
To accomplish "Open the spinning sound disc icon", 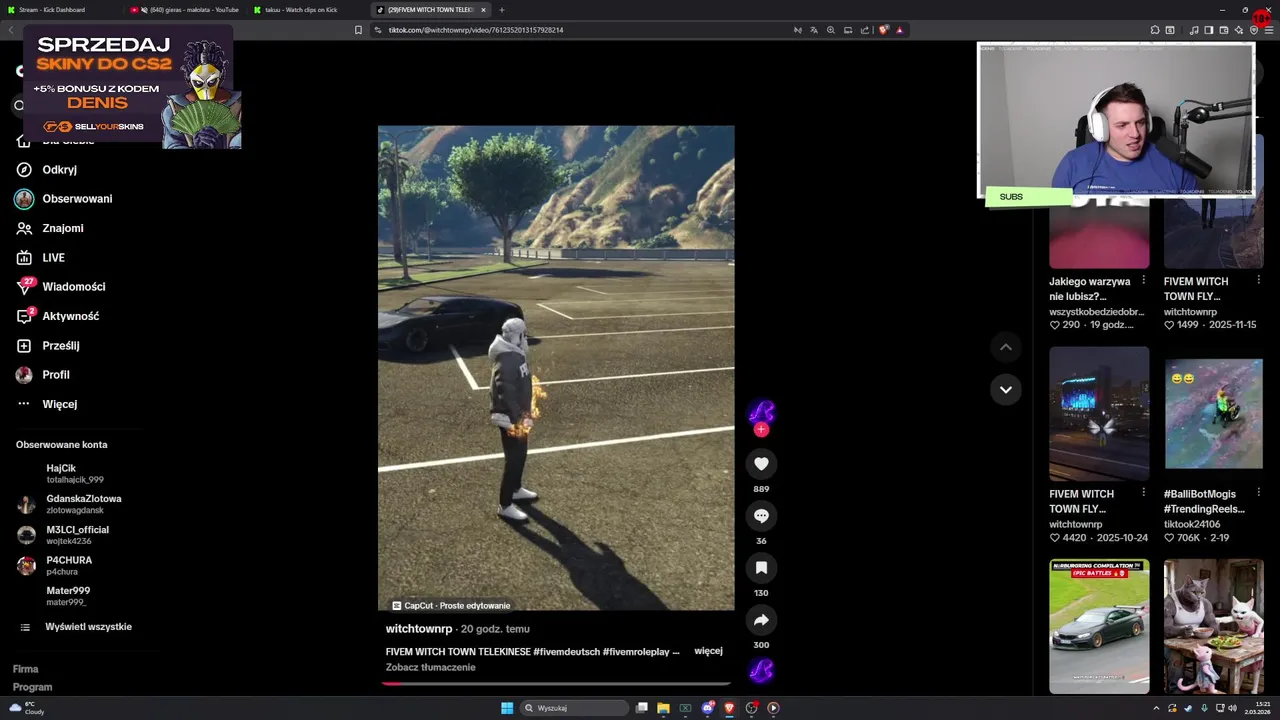I will coord(761,671).
